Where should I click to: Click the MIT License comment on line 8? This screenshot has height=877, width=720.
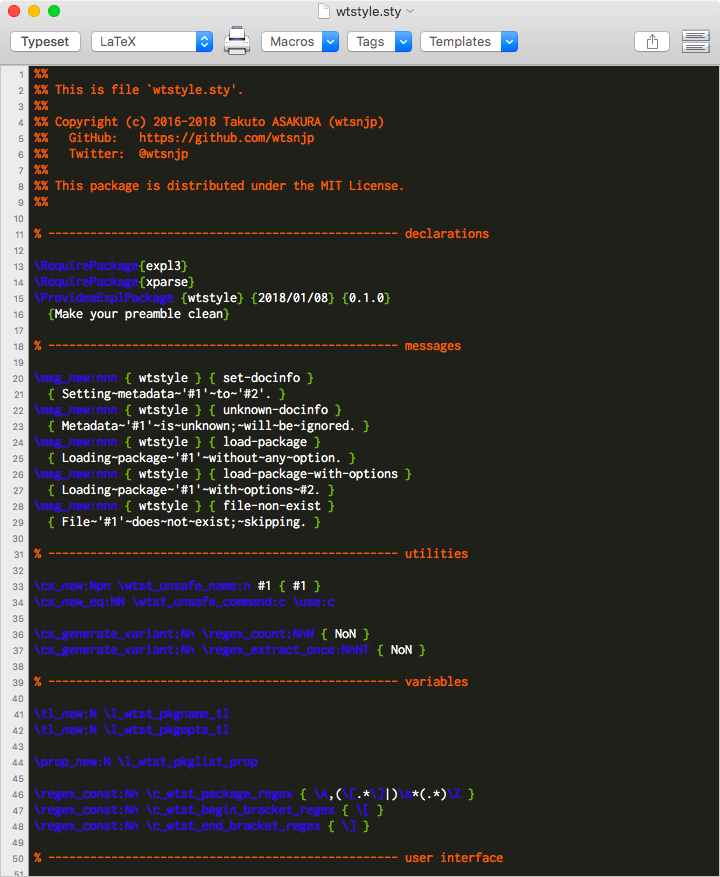(219, 186)
